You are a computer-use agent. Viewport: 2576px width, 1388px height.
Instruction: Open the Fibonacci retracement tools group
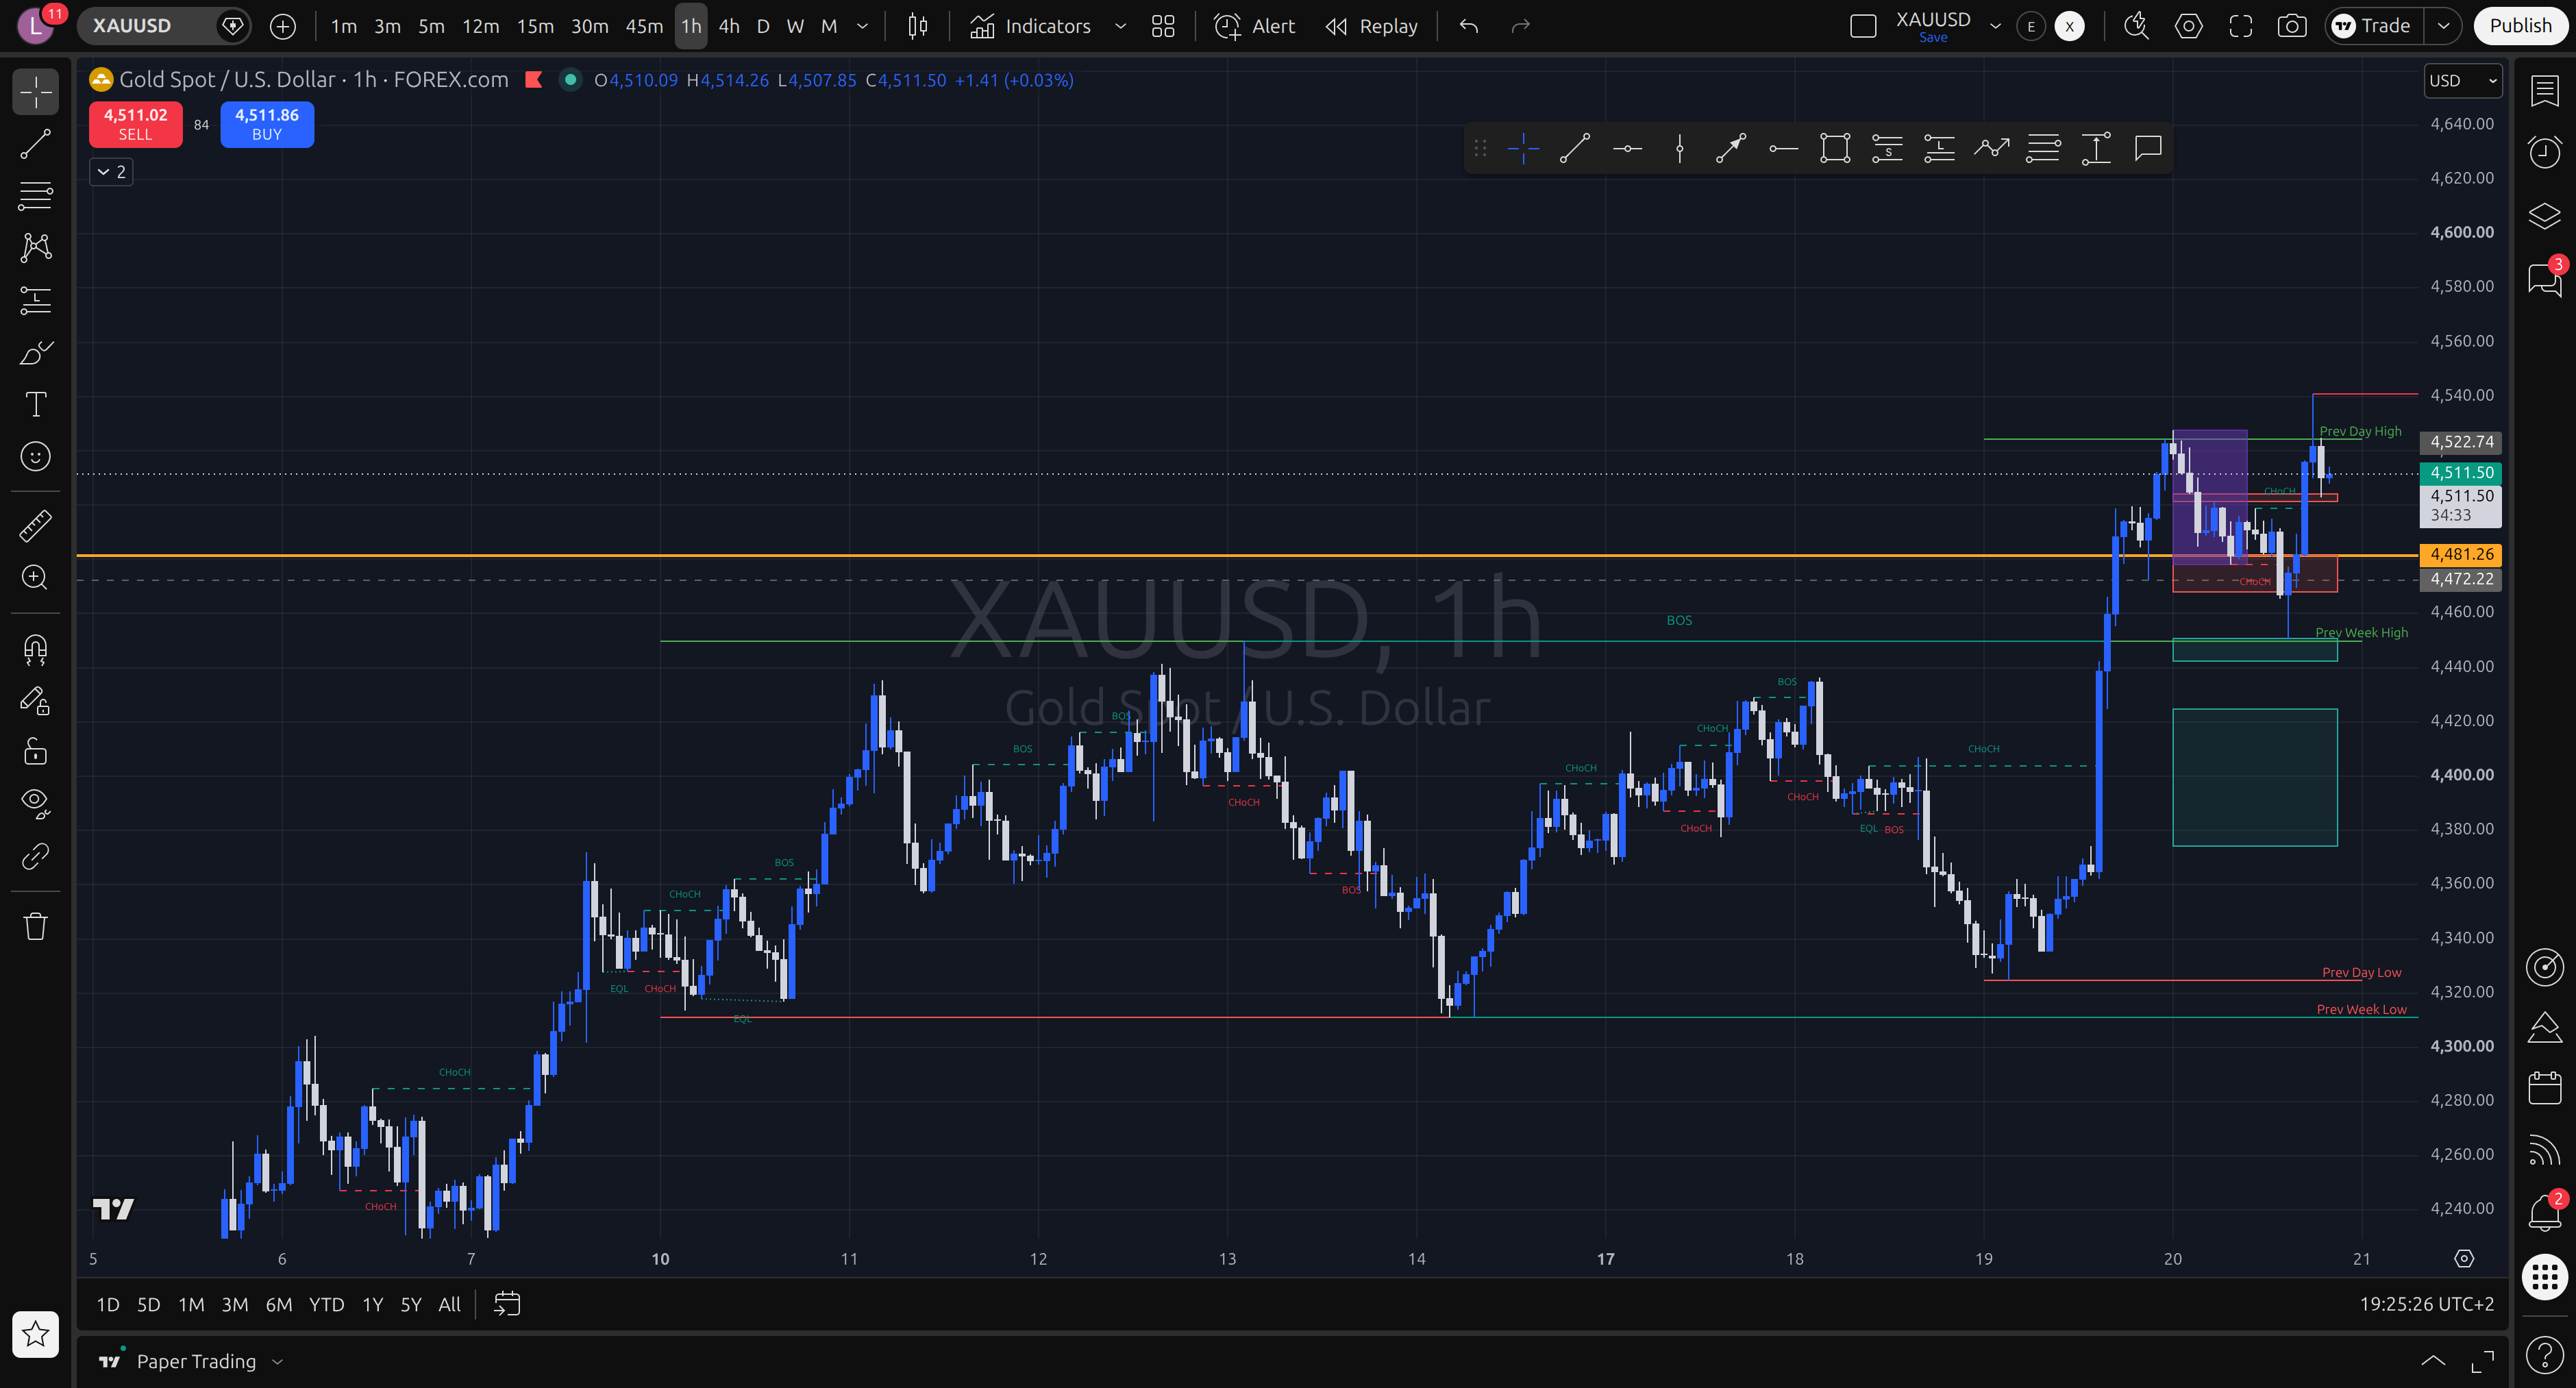(36, 196)
